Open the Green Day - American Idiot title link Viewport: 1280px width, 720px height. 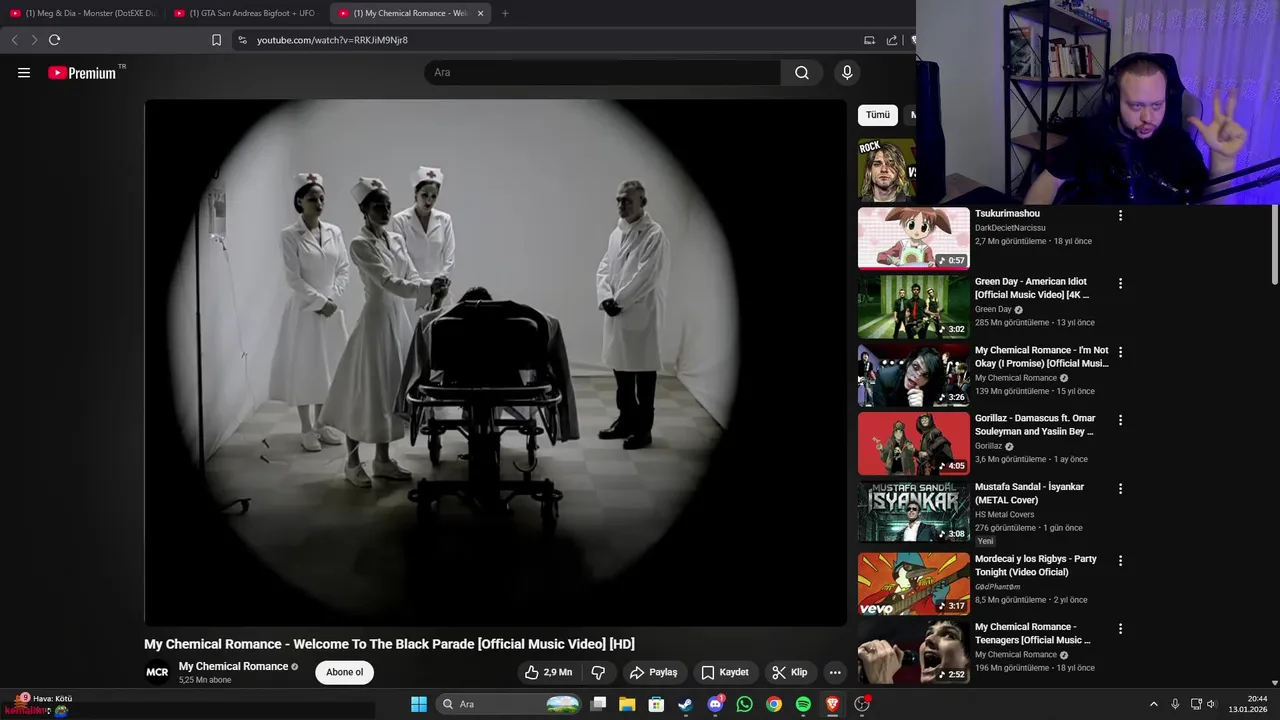(1031, 288)
